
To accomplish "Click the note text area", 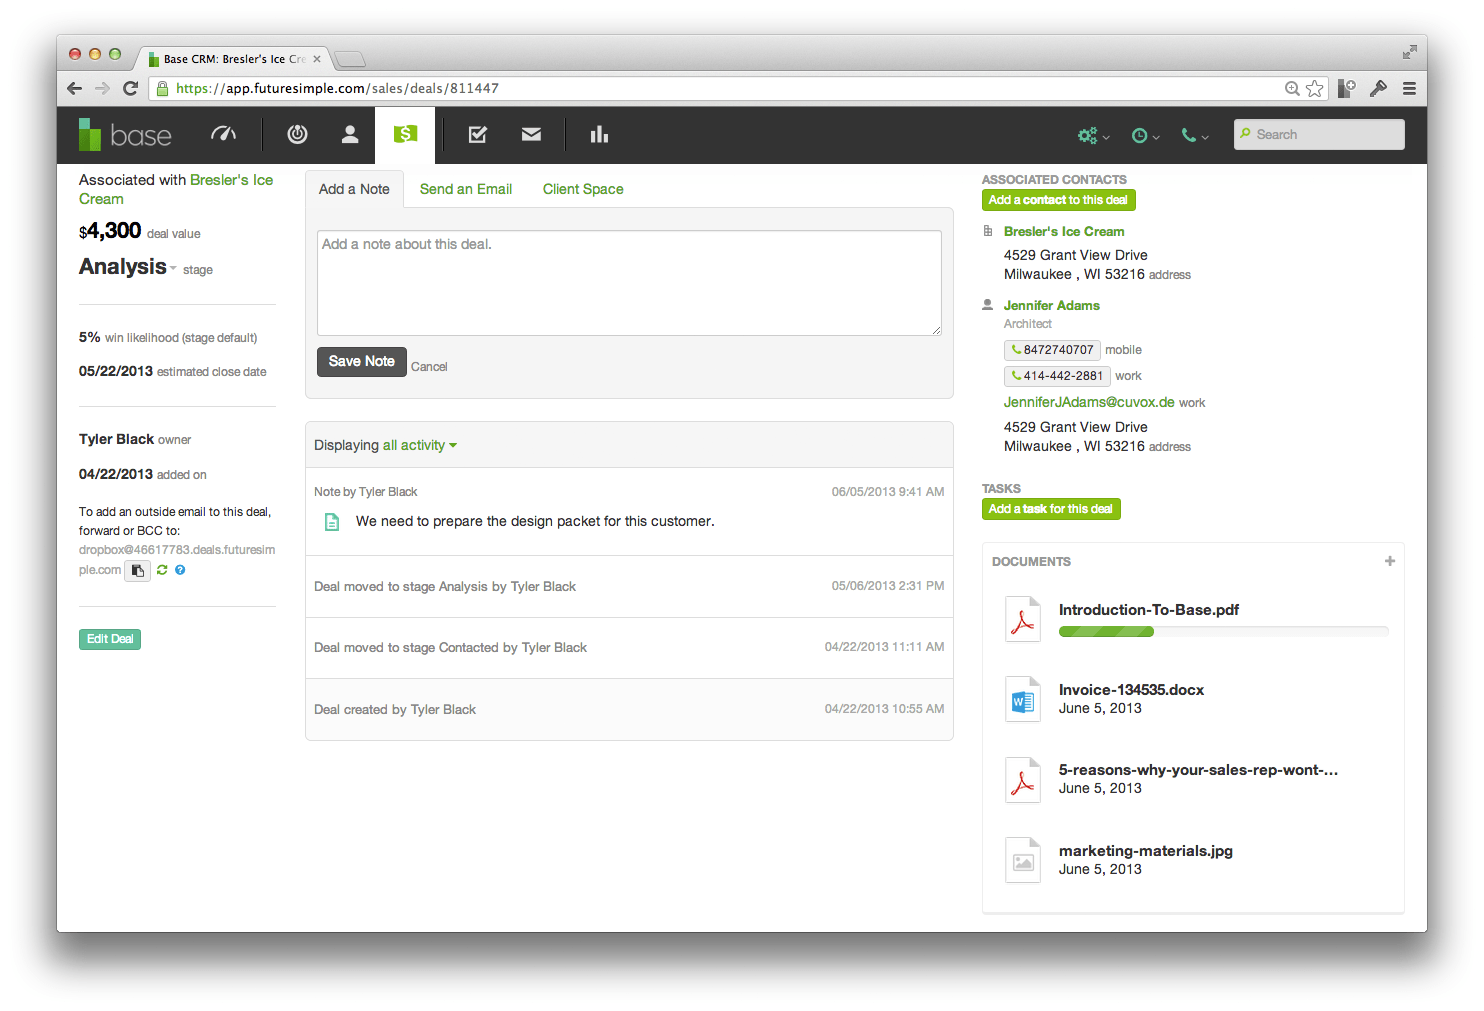I will [x=629, y=283].
